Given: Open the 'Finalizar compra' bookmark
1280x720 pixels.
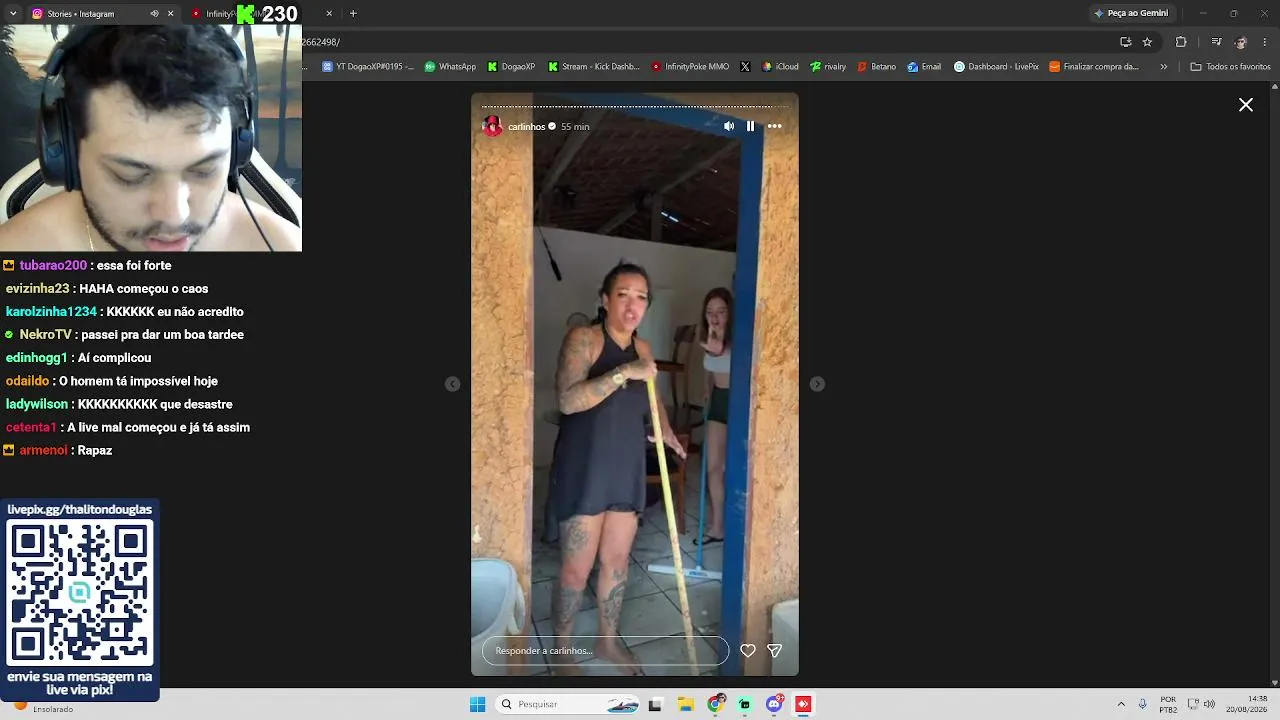Looking at the screenshot, I should 1093,67.
